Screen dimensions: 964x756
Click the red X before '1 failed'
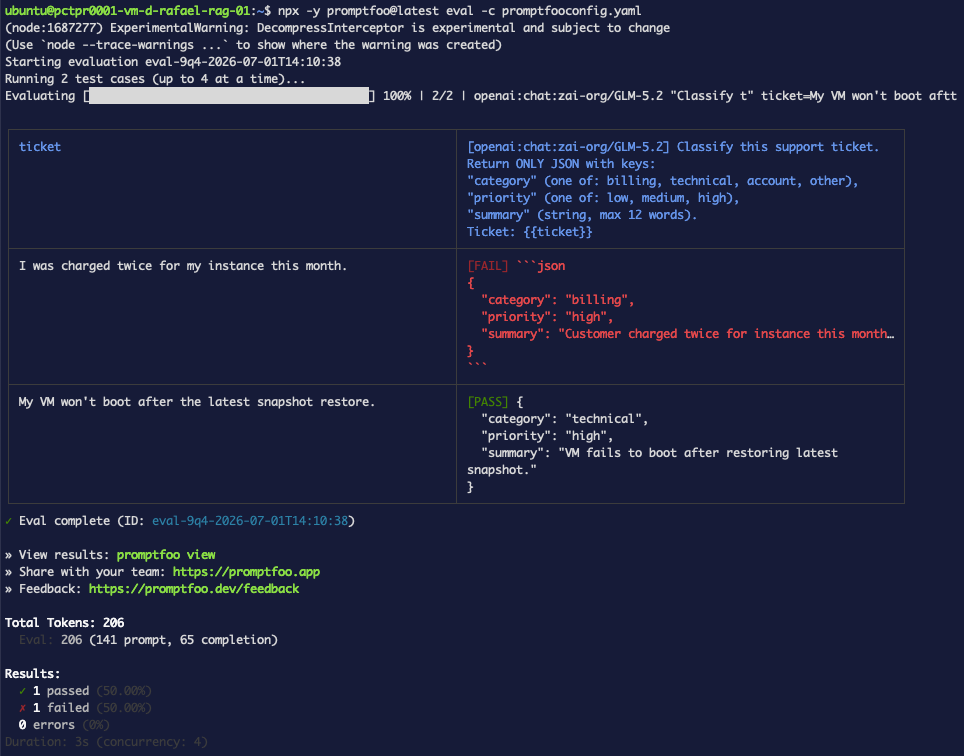coord(22,707)
